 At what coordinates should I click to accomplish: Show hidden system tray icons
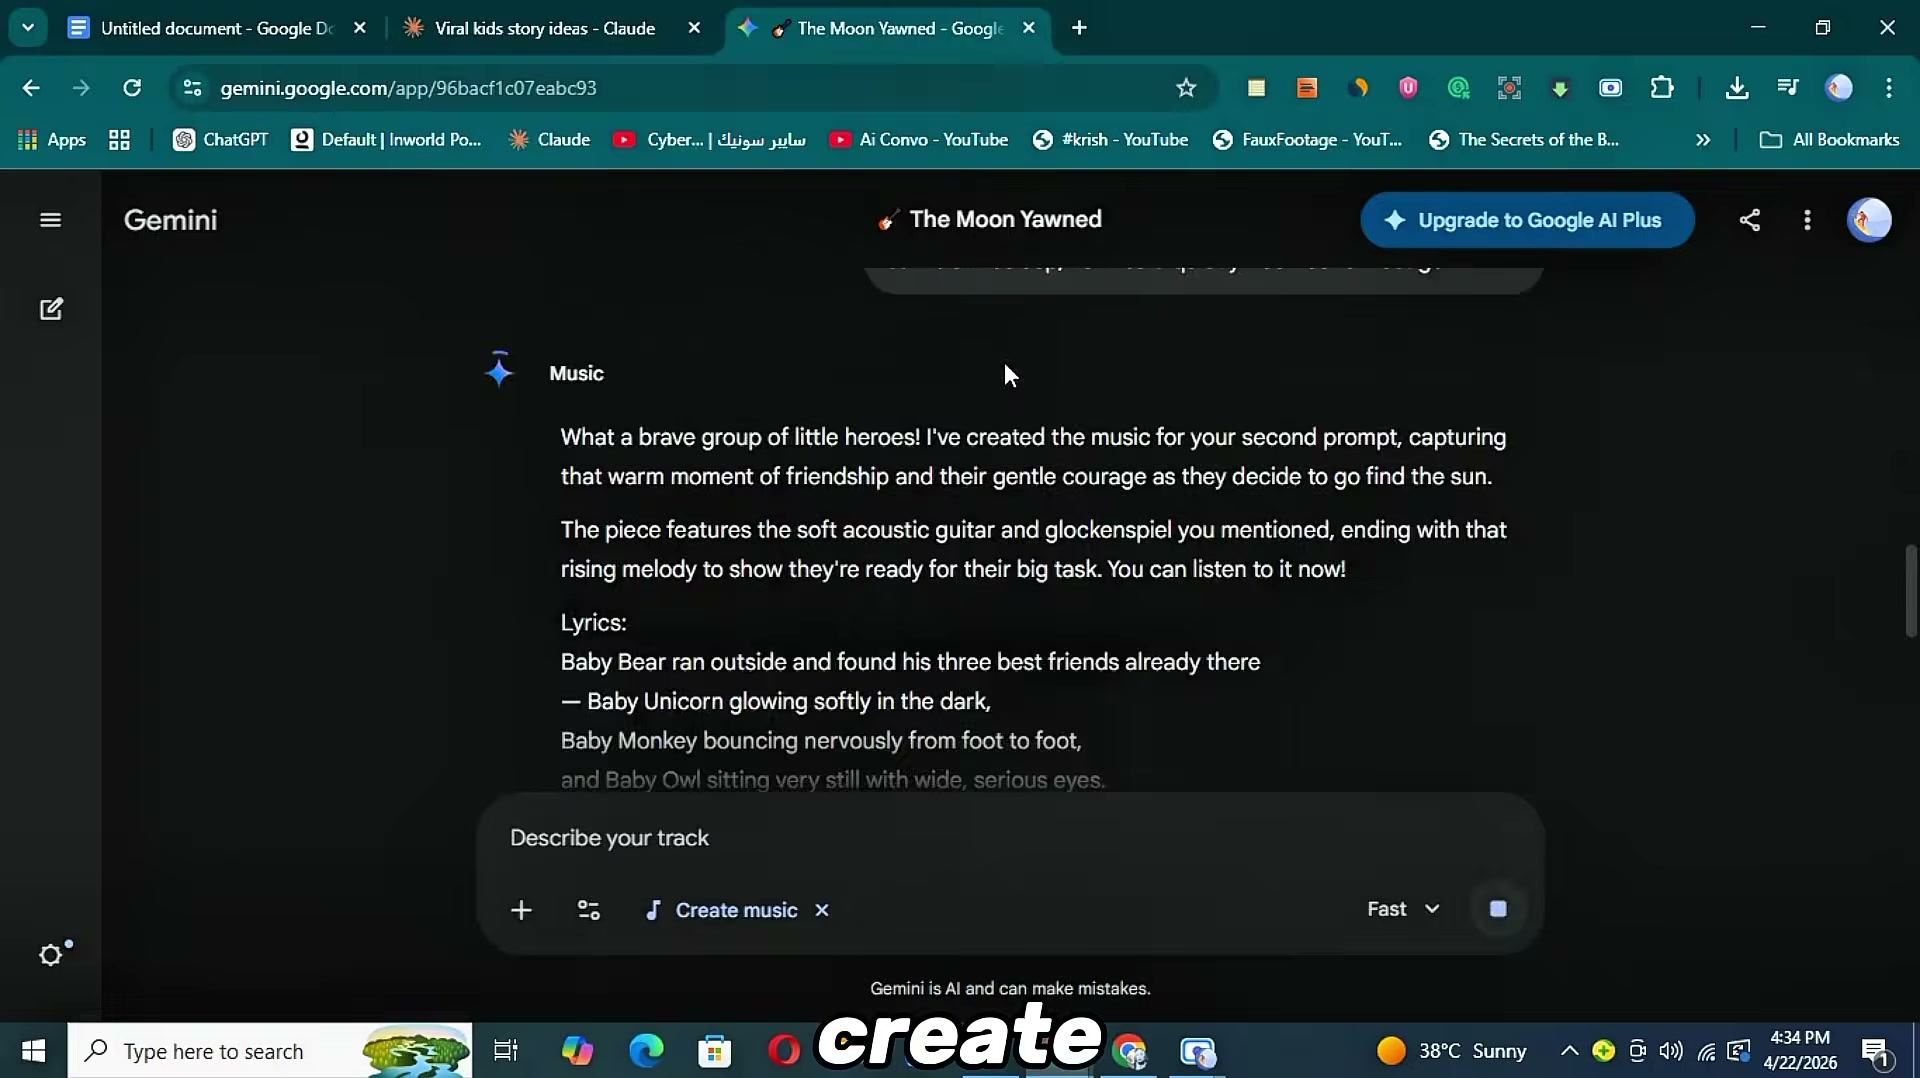[1570, 1051]
